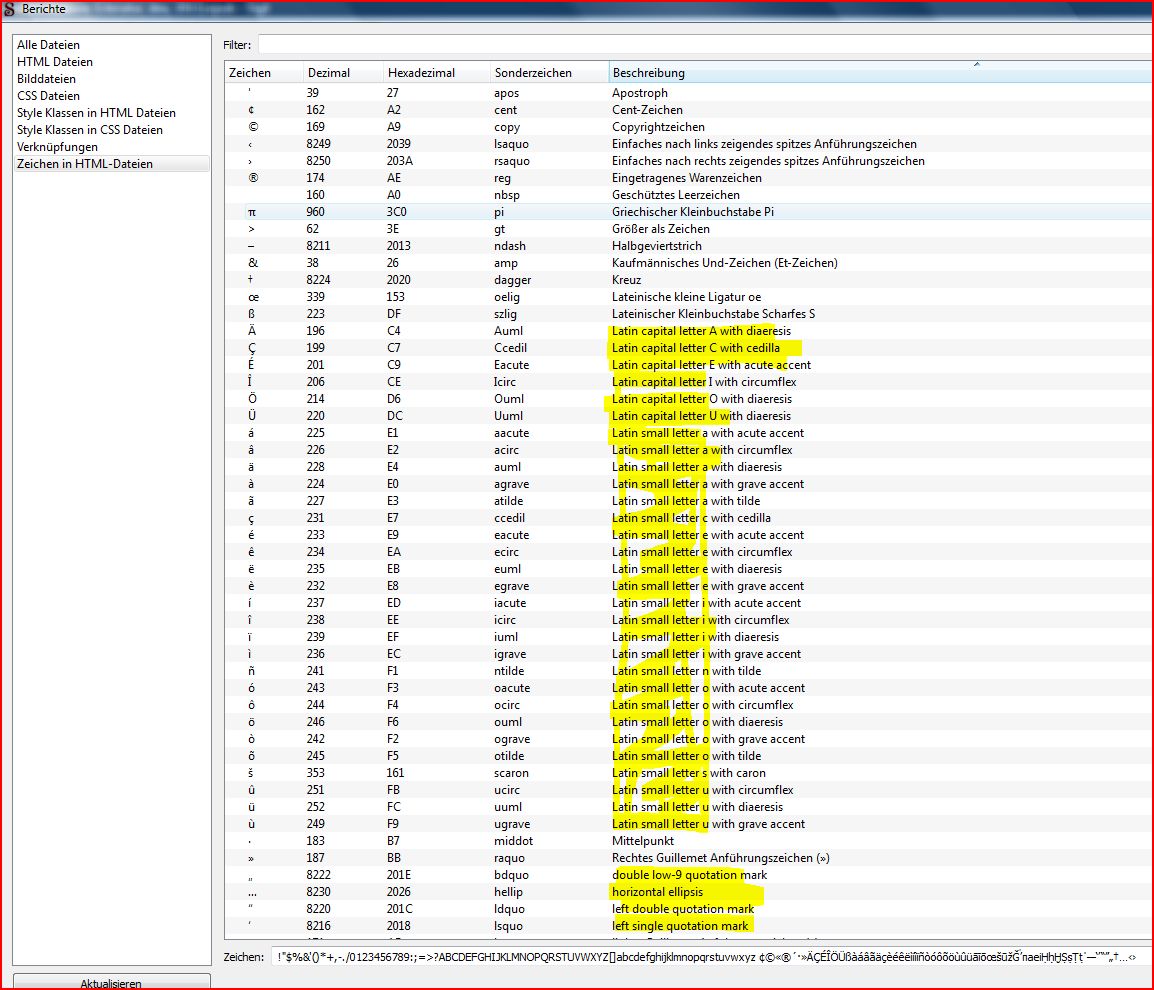Click the horizontal ellipsis (hellip) row
The image size is (1154, 990).
657,892
